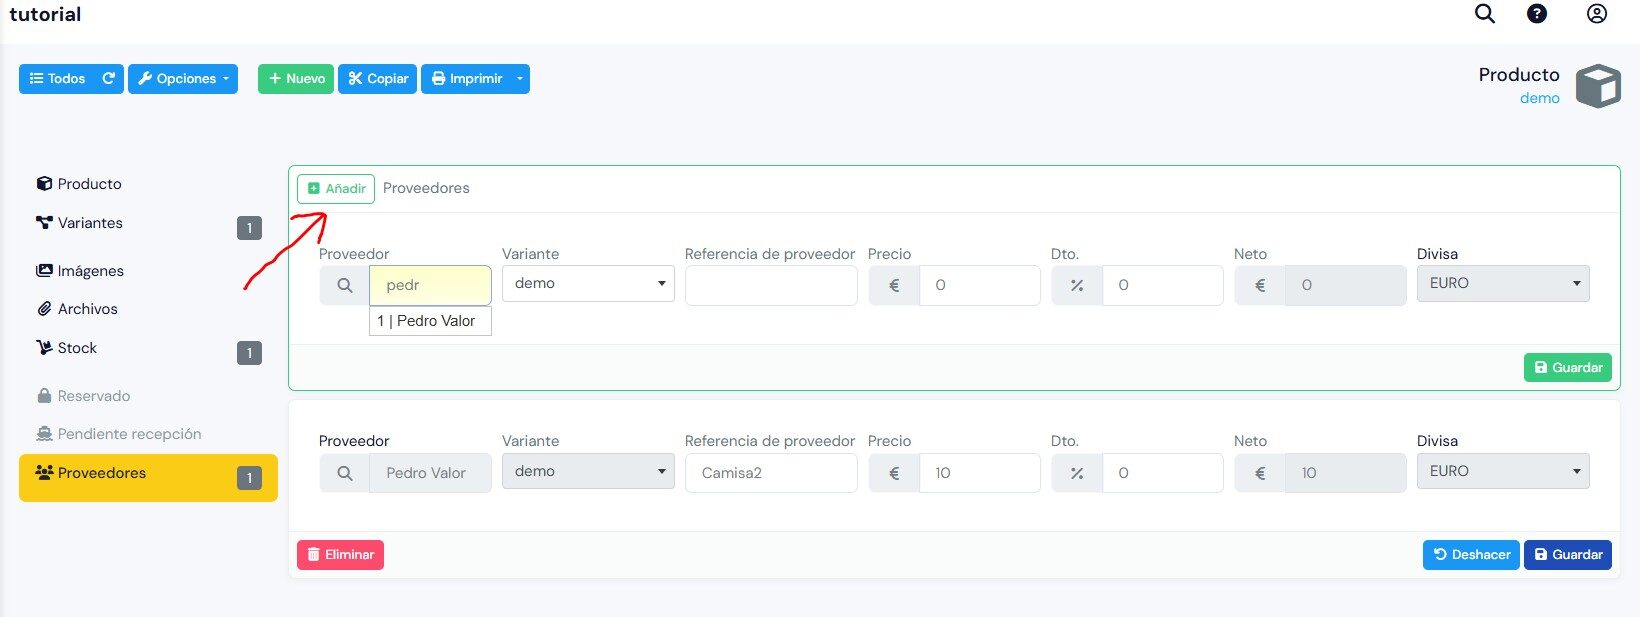1640x617 pixels.
Task: Reload the list with the refresh icon
Action: click(x=109, y=79)
